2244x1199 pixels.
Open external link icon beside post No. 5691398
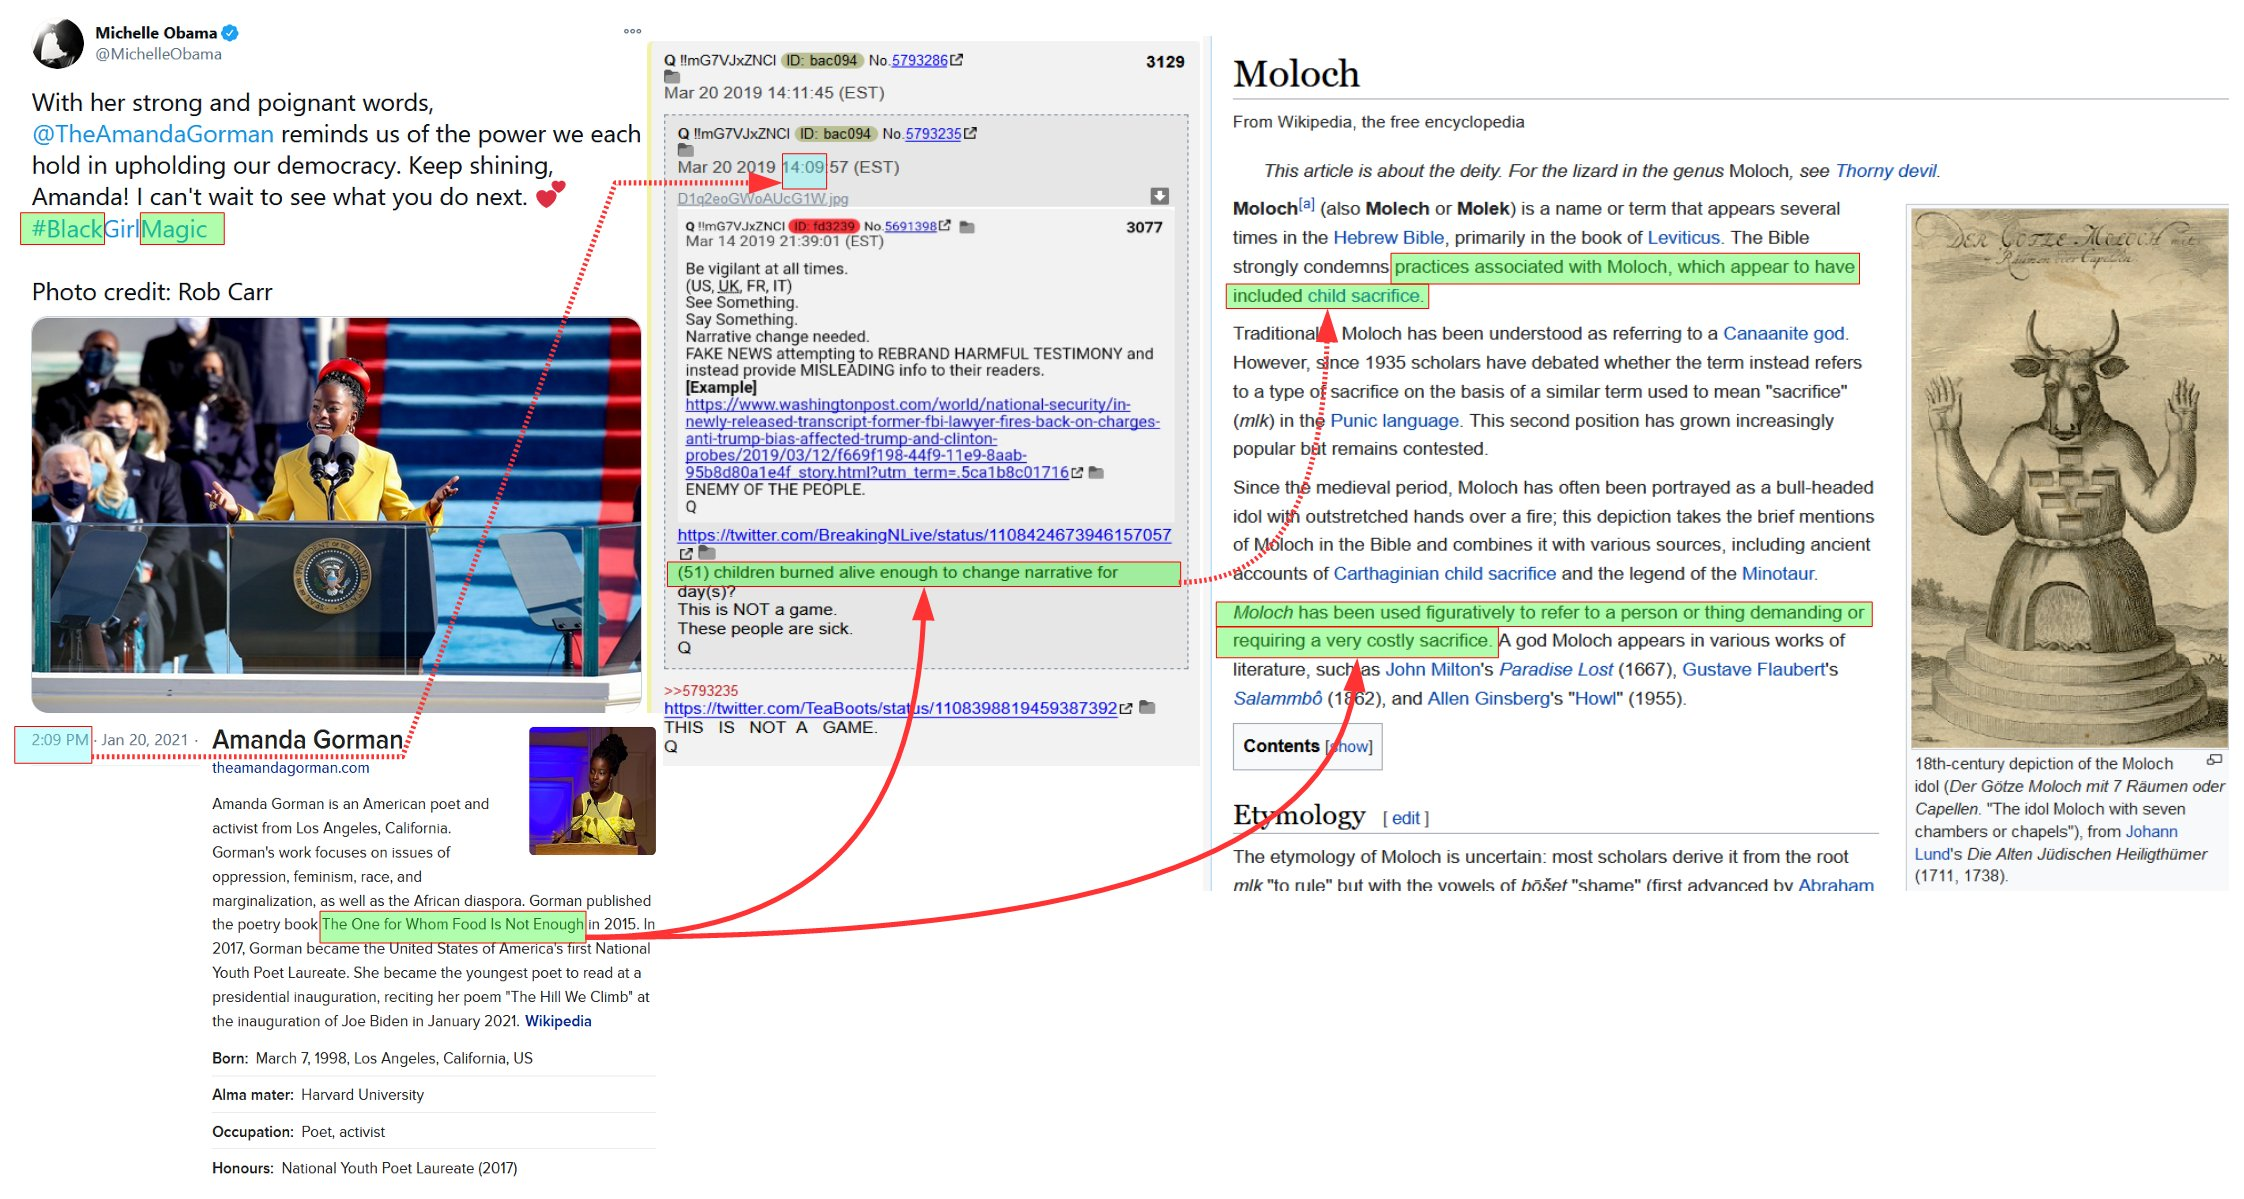pos(945,226)
